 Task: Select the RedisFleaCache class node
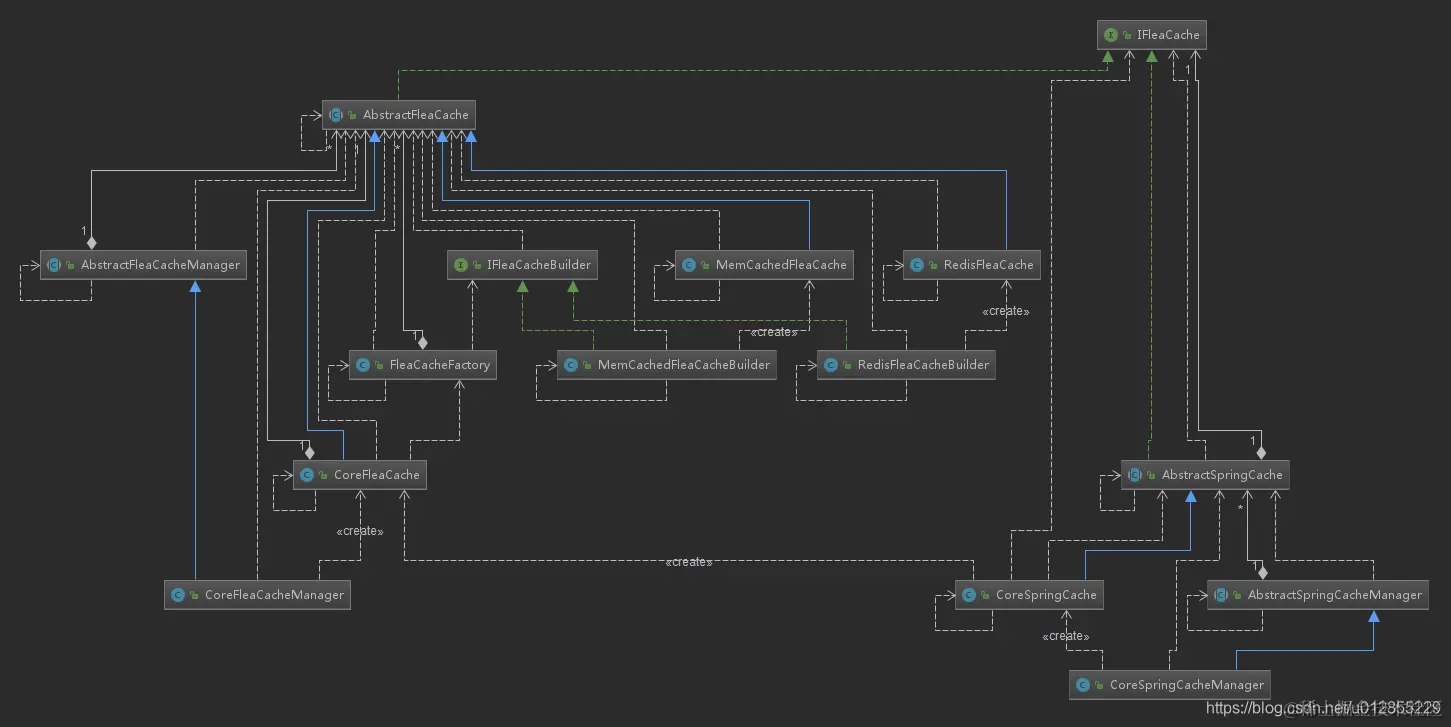click(x=972, y=265)
